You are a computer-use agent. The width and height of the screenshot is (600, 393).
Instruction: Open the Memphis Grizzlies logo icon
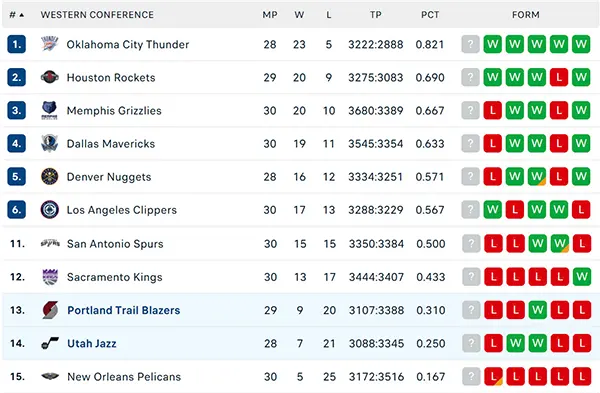pos(50,111)
